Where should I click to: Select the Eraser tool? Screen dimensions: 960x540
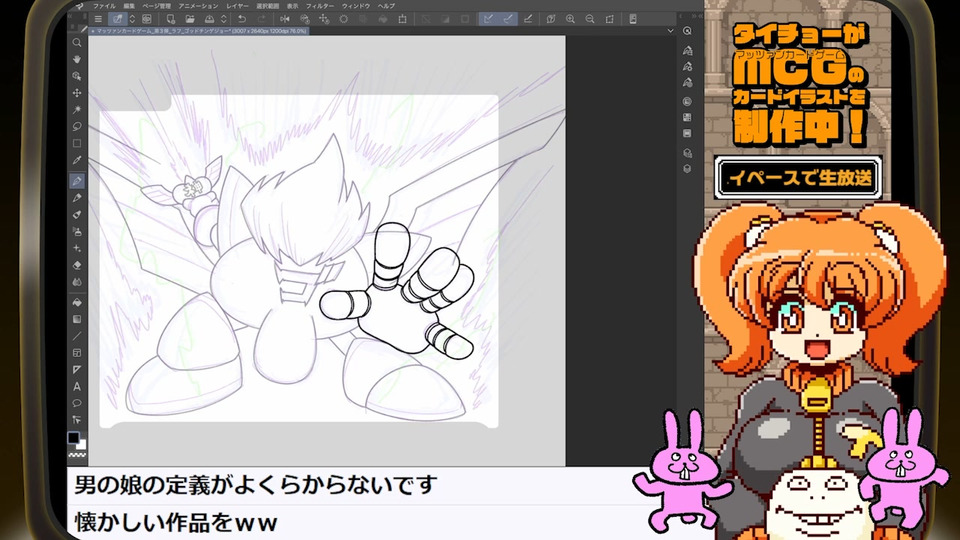point(77,265)
